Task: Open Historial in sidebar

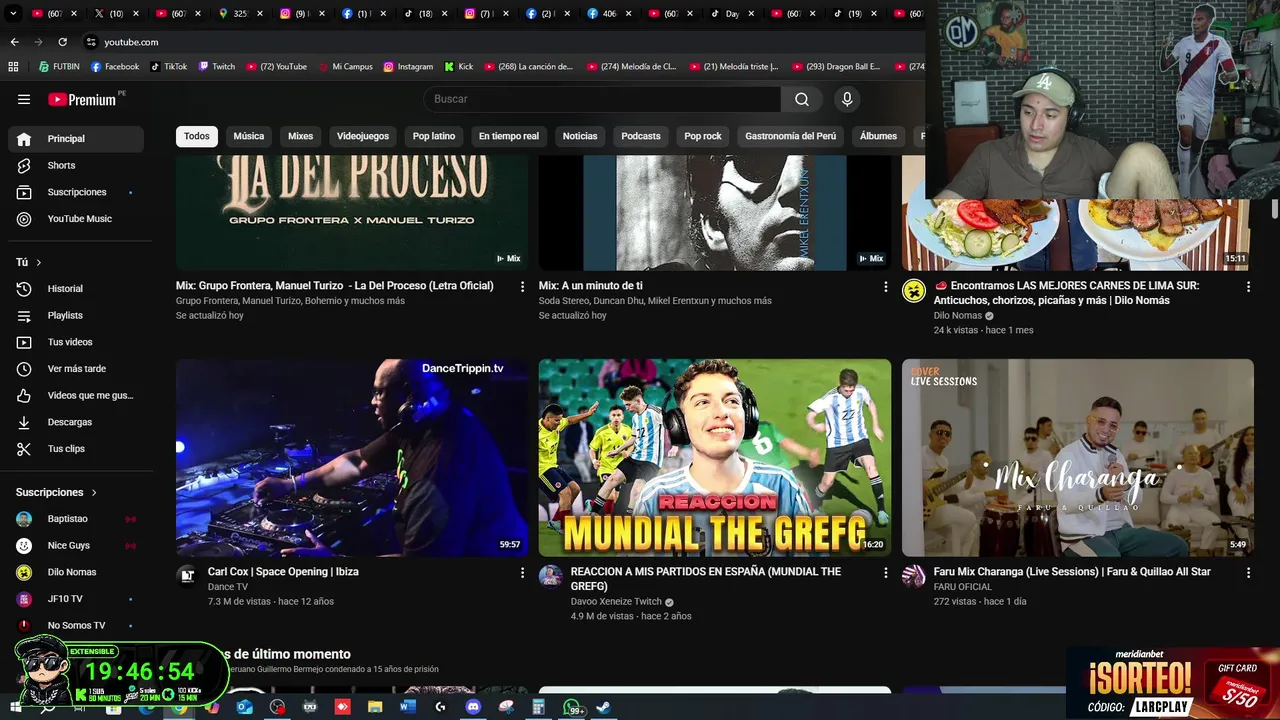Action: tap(76, 289)
